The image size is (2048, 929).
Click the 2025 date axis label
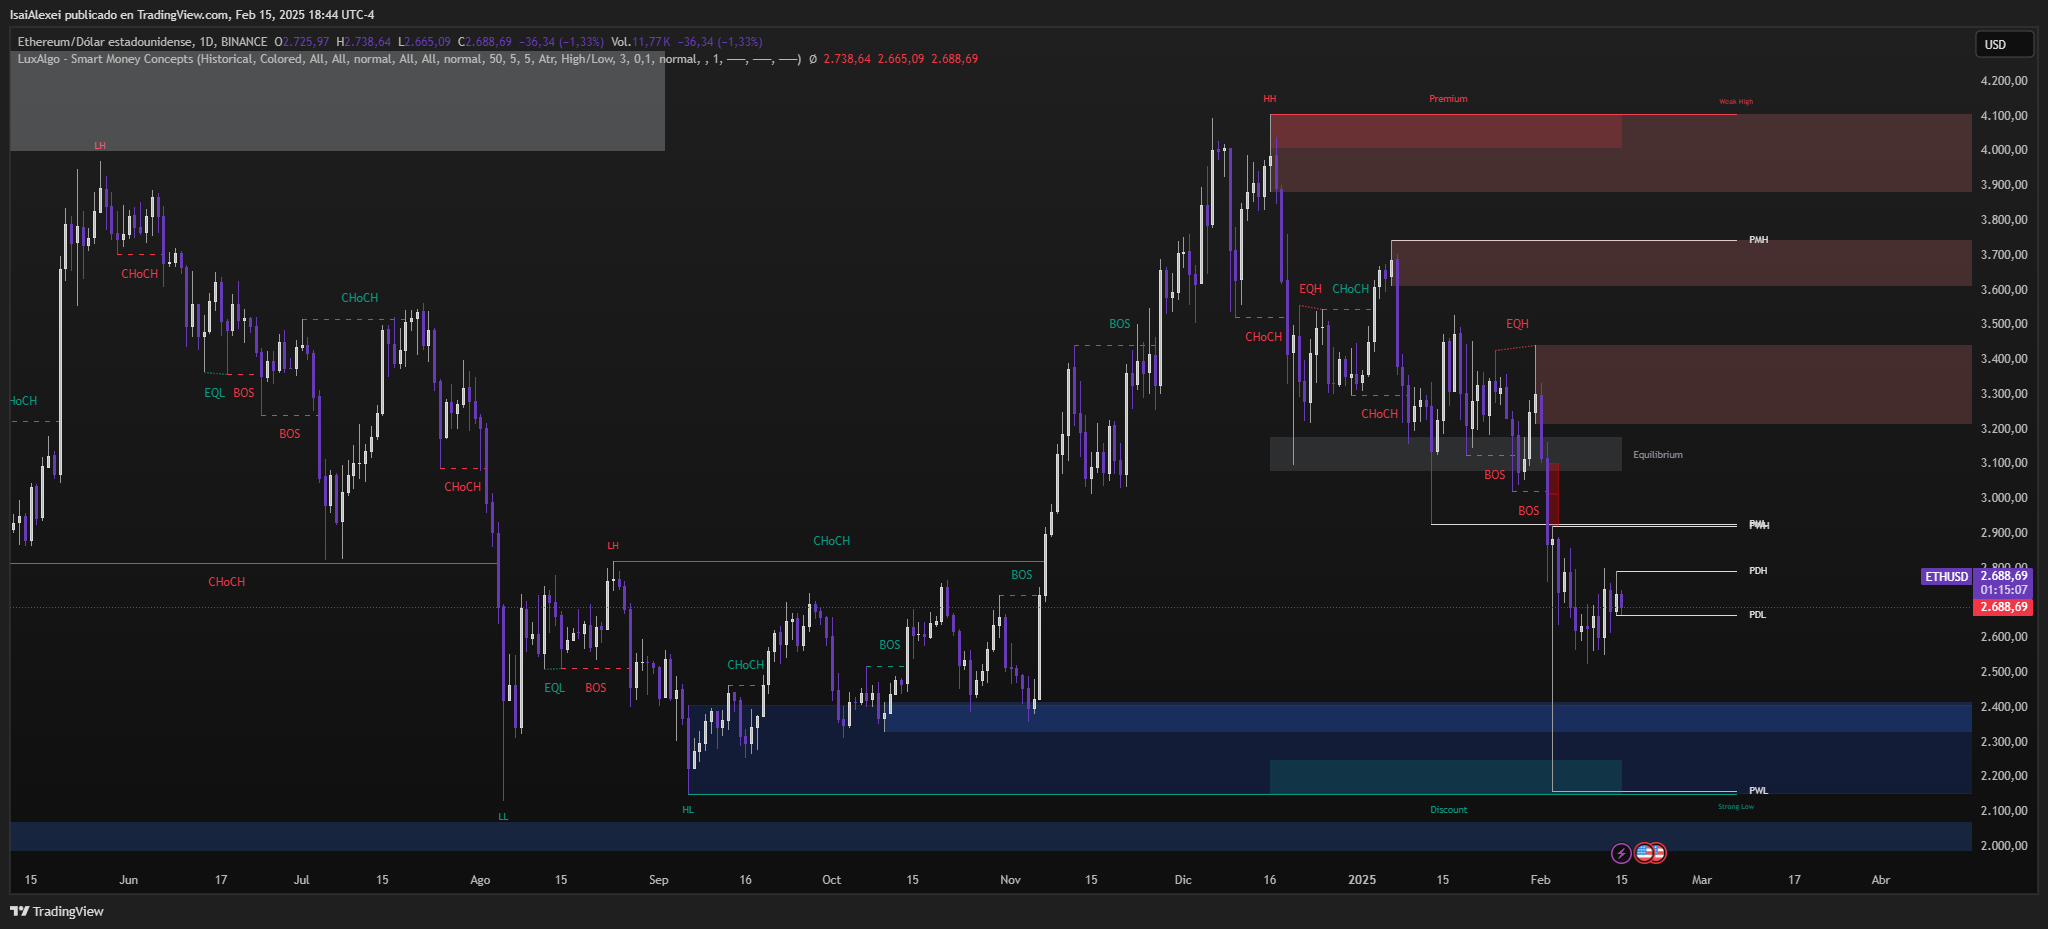(1362, 880)
